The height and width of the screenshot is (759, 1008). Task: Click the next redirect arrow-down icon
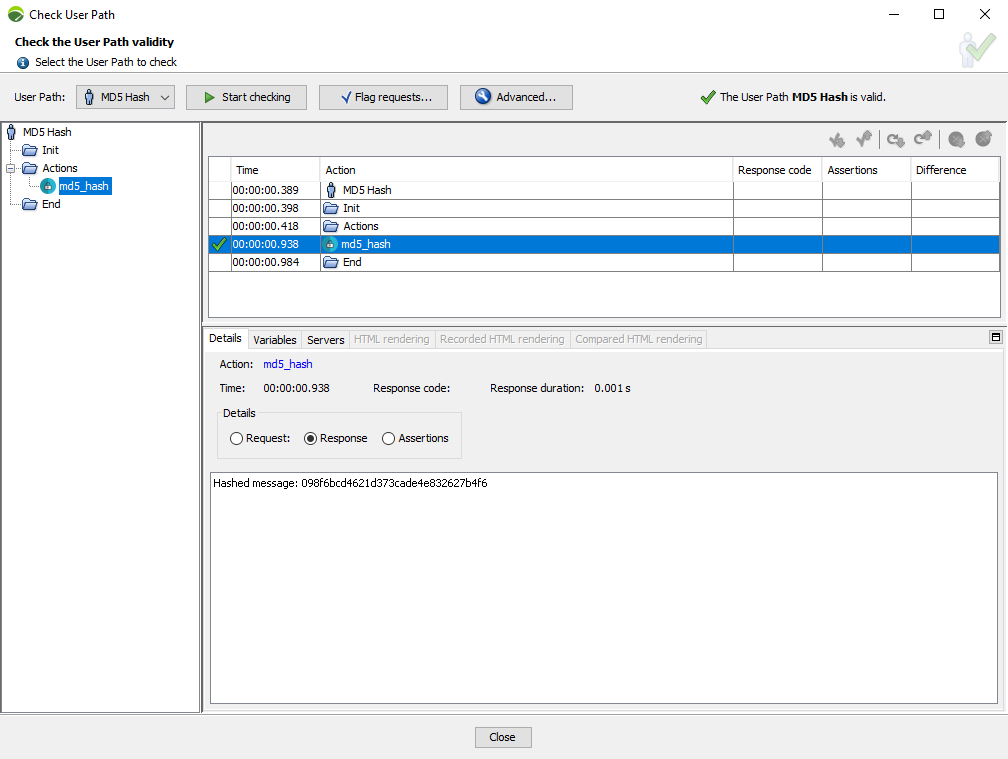[x=895, y=140]
